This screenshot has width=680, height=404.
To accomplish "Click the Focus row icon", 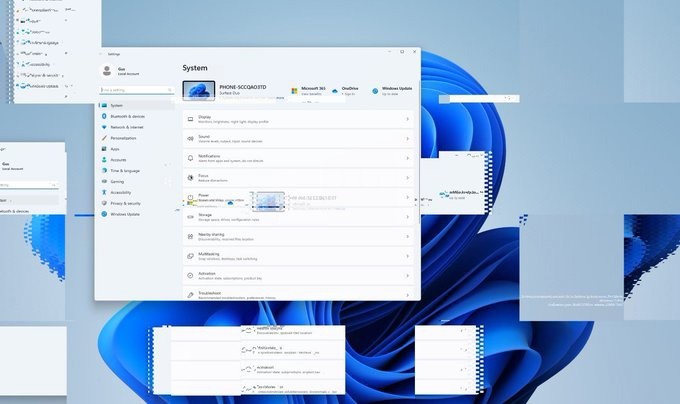I will pyautogui.click(x=190, y=177).
